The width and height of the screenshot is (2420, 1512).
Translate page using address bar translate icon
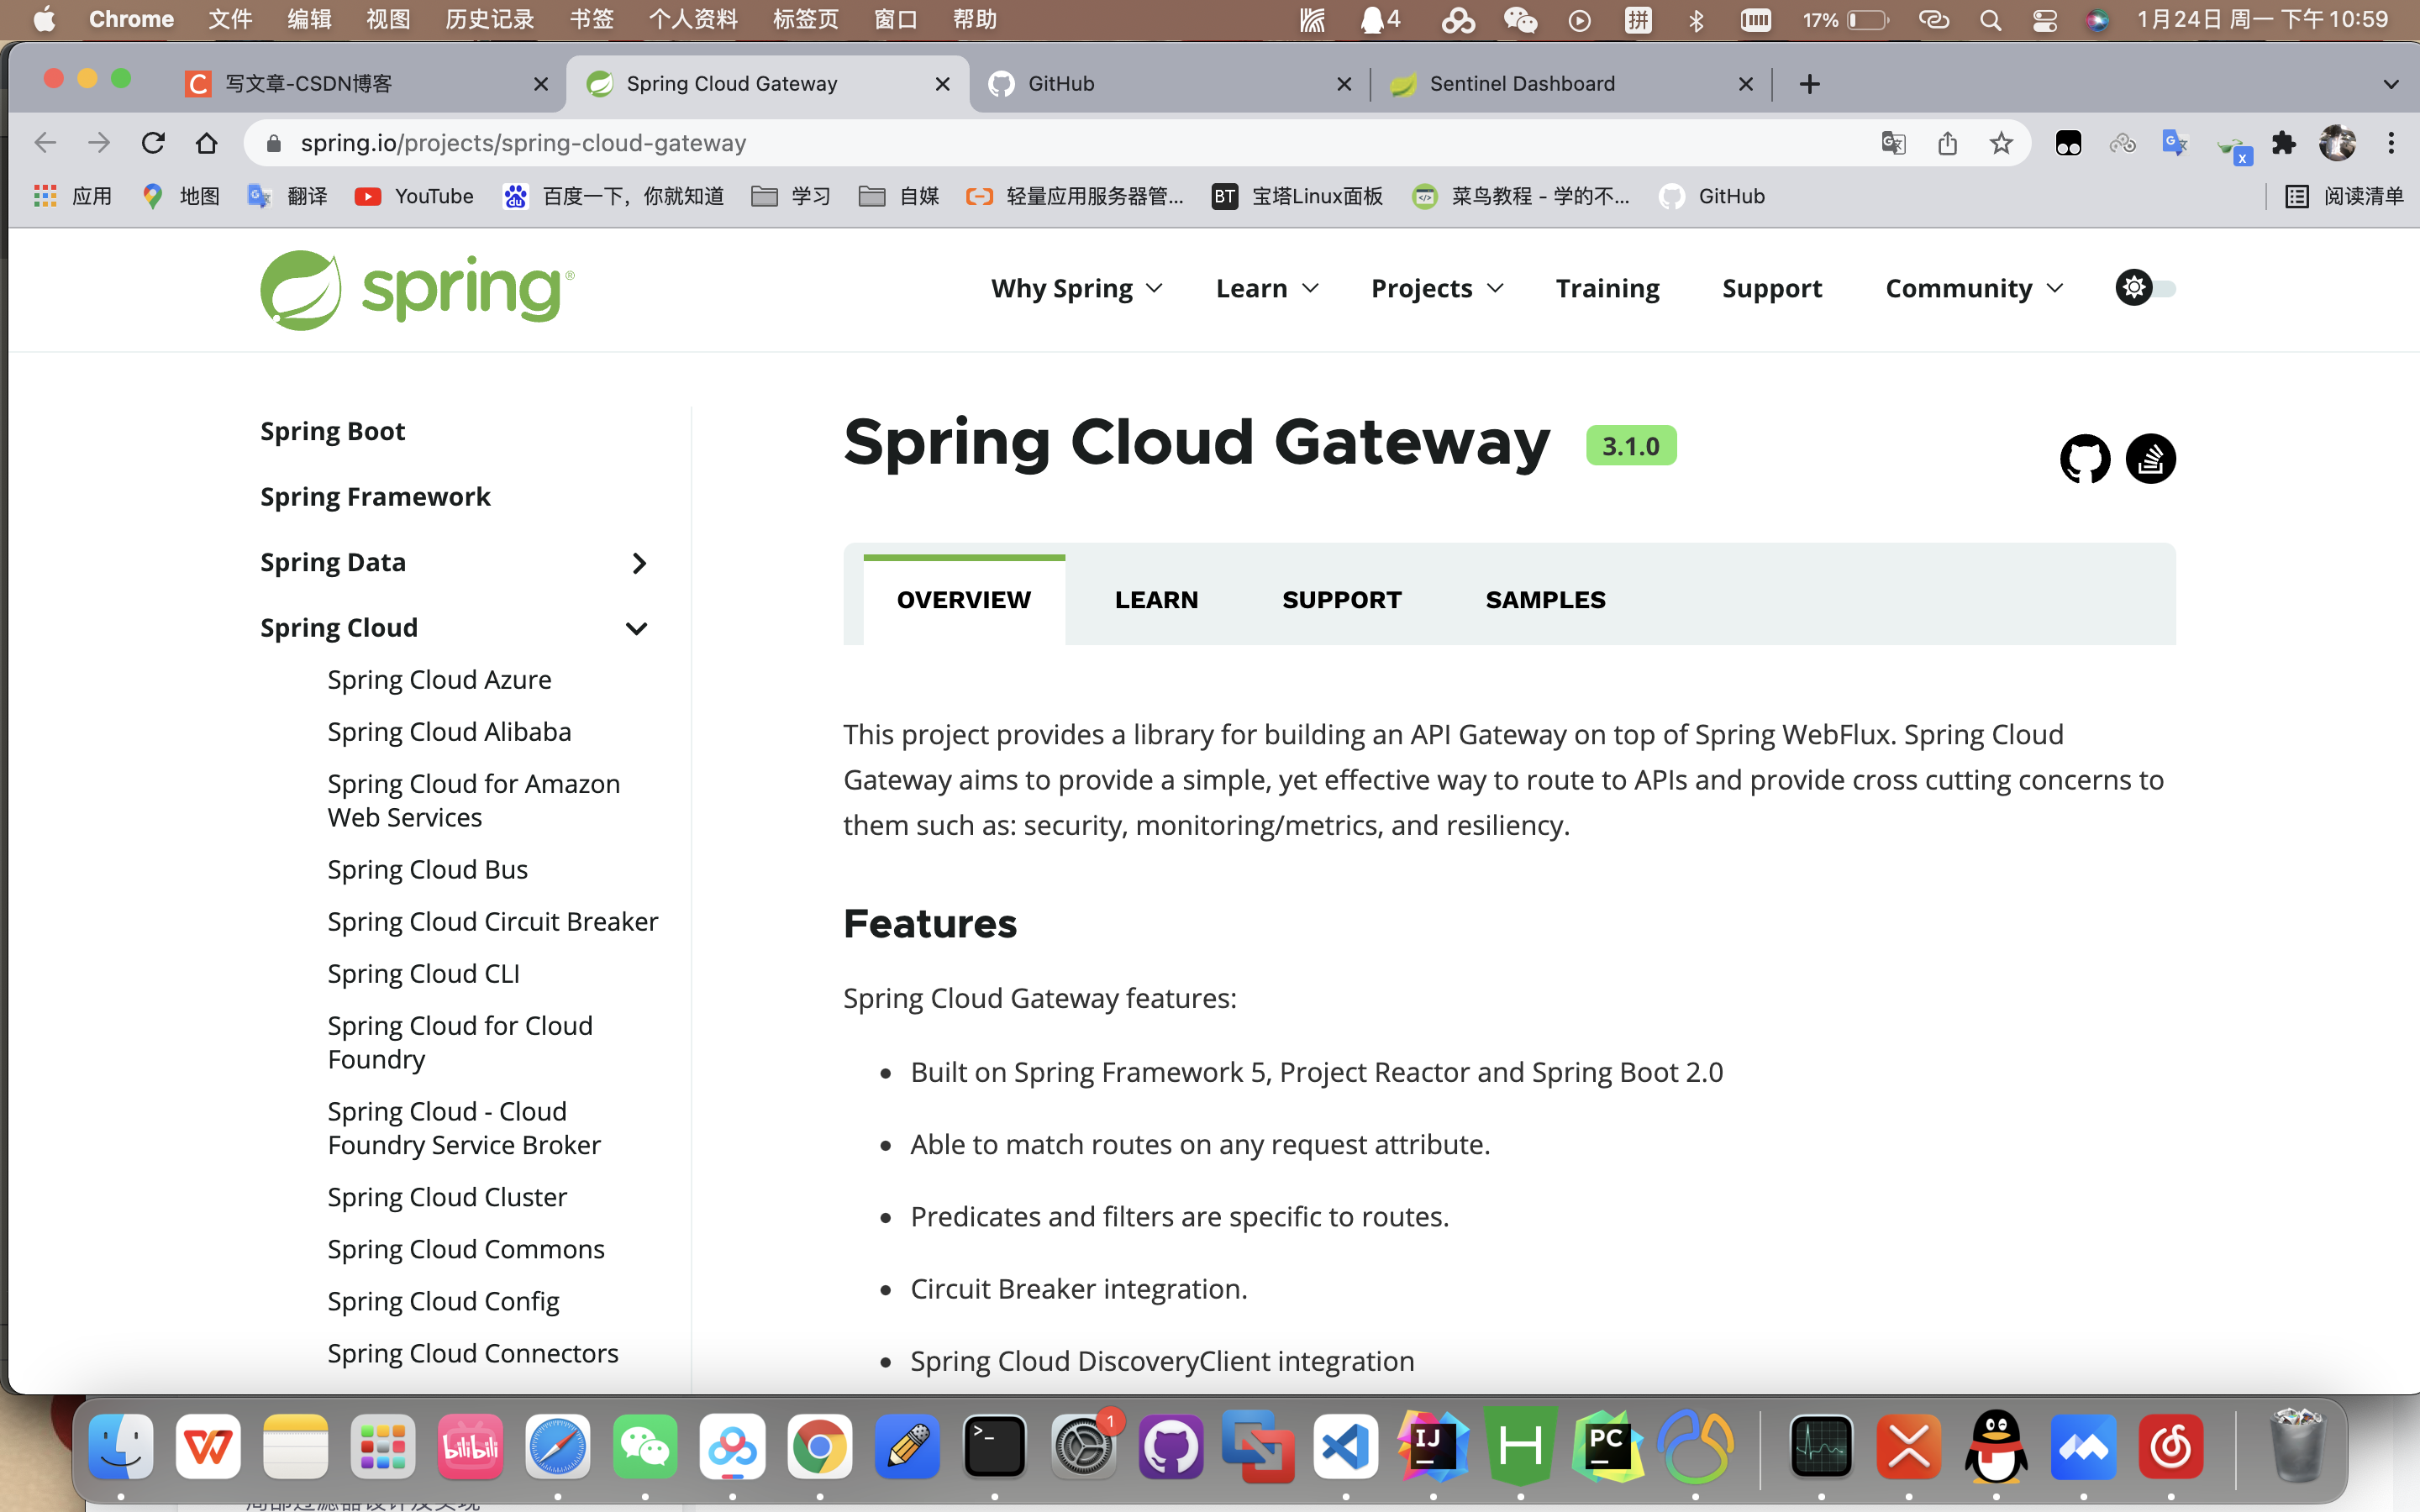click(x=1893, y=143)
